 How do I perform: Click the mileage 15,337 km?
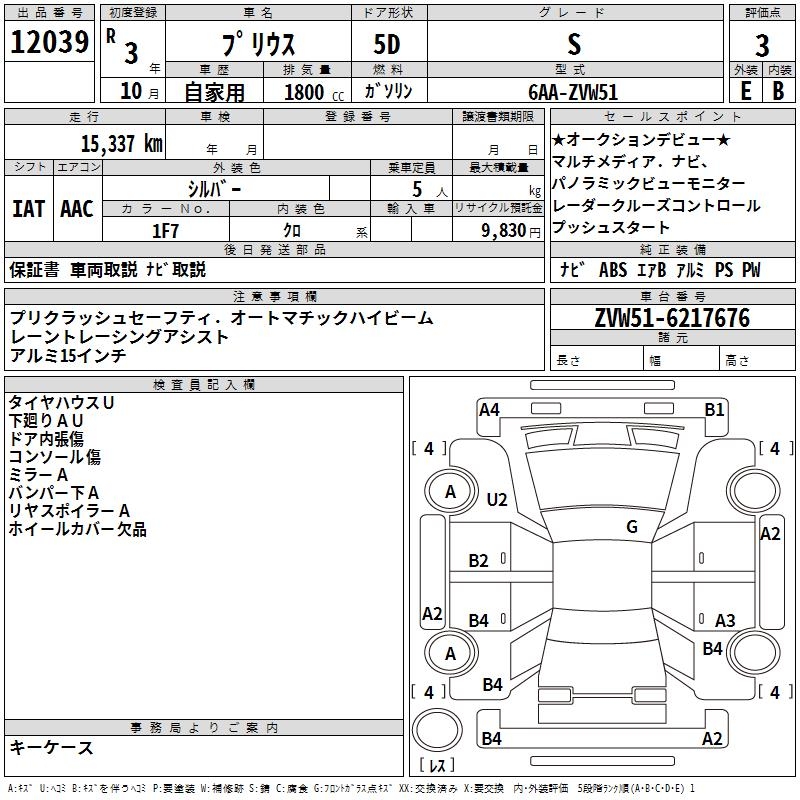[x=121, y=143]
